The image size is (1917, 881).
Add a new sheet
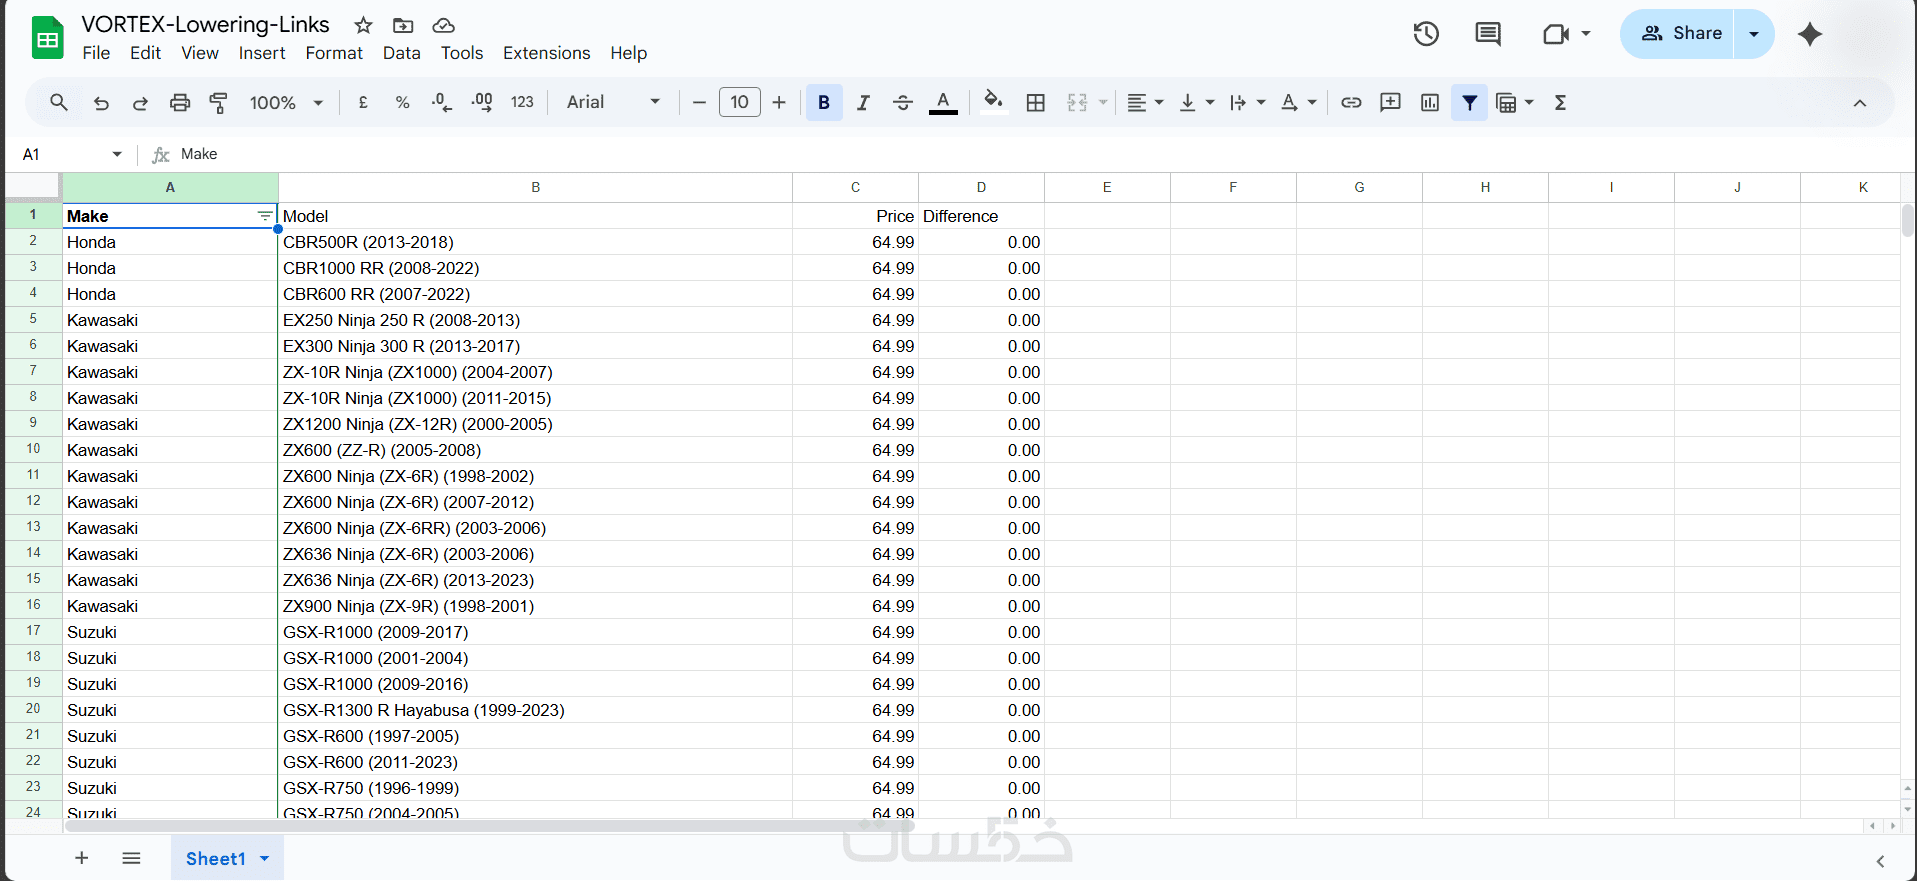[x=82, y=858]
